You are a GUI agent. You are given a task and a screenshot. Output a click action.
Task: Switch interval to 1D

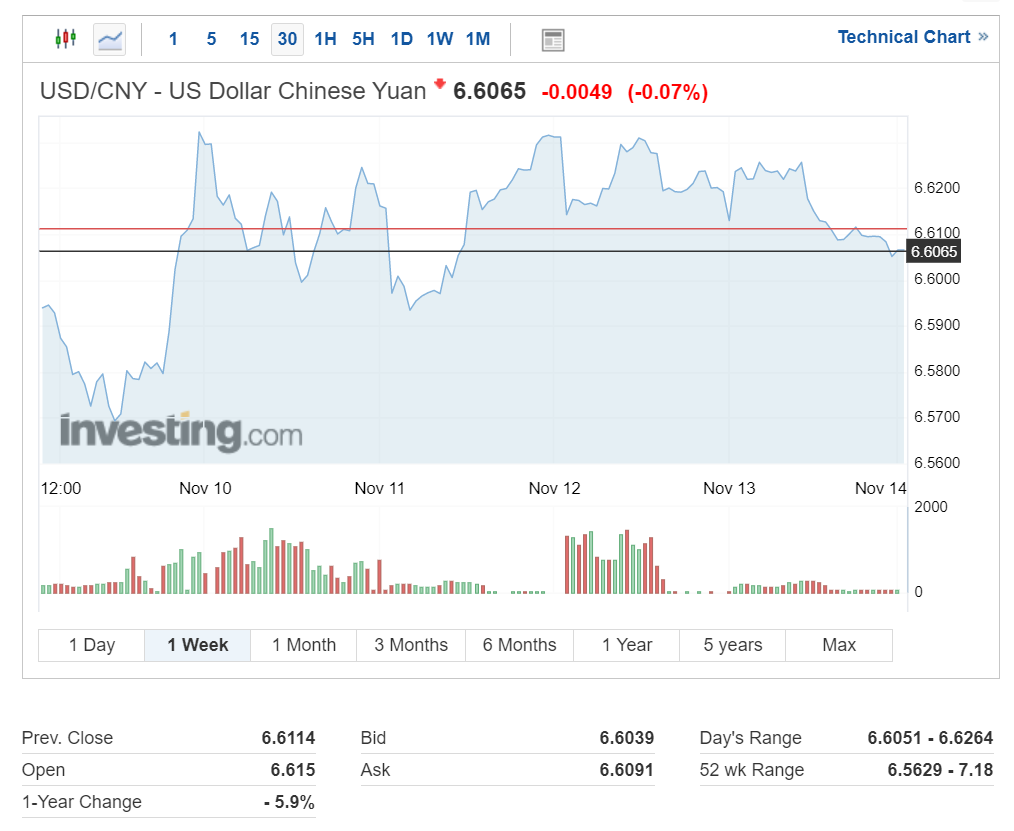402,39
